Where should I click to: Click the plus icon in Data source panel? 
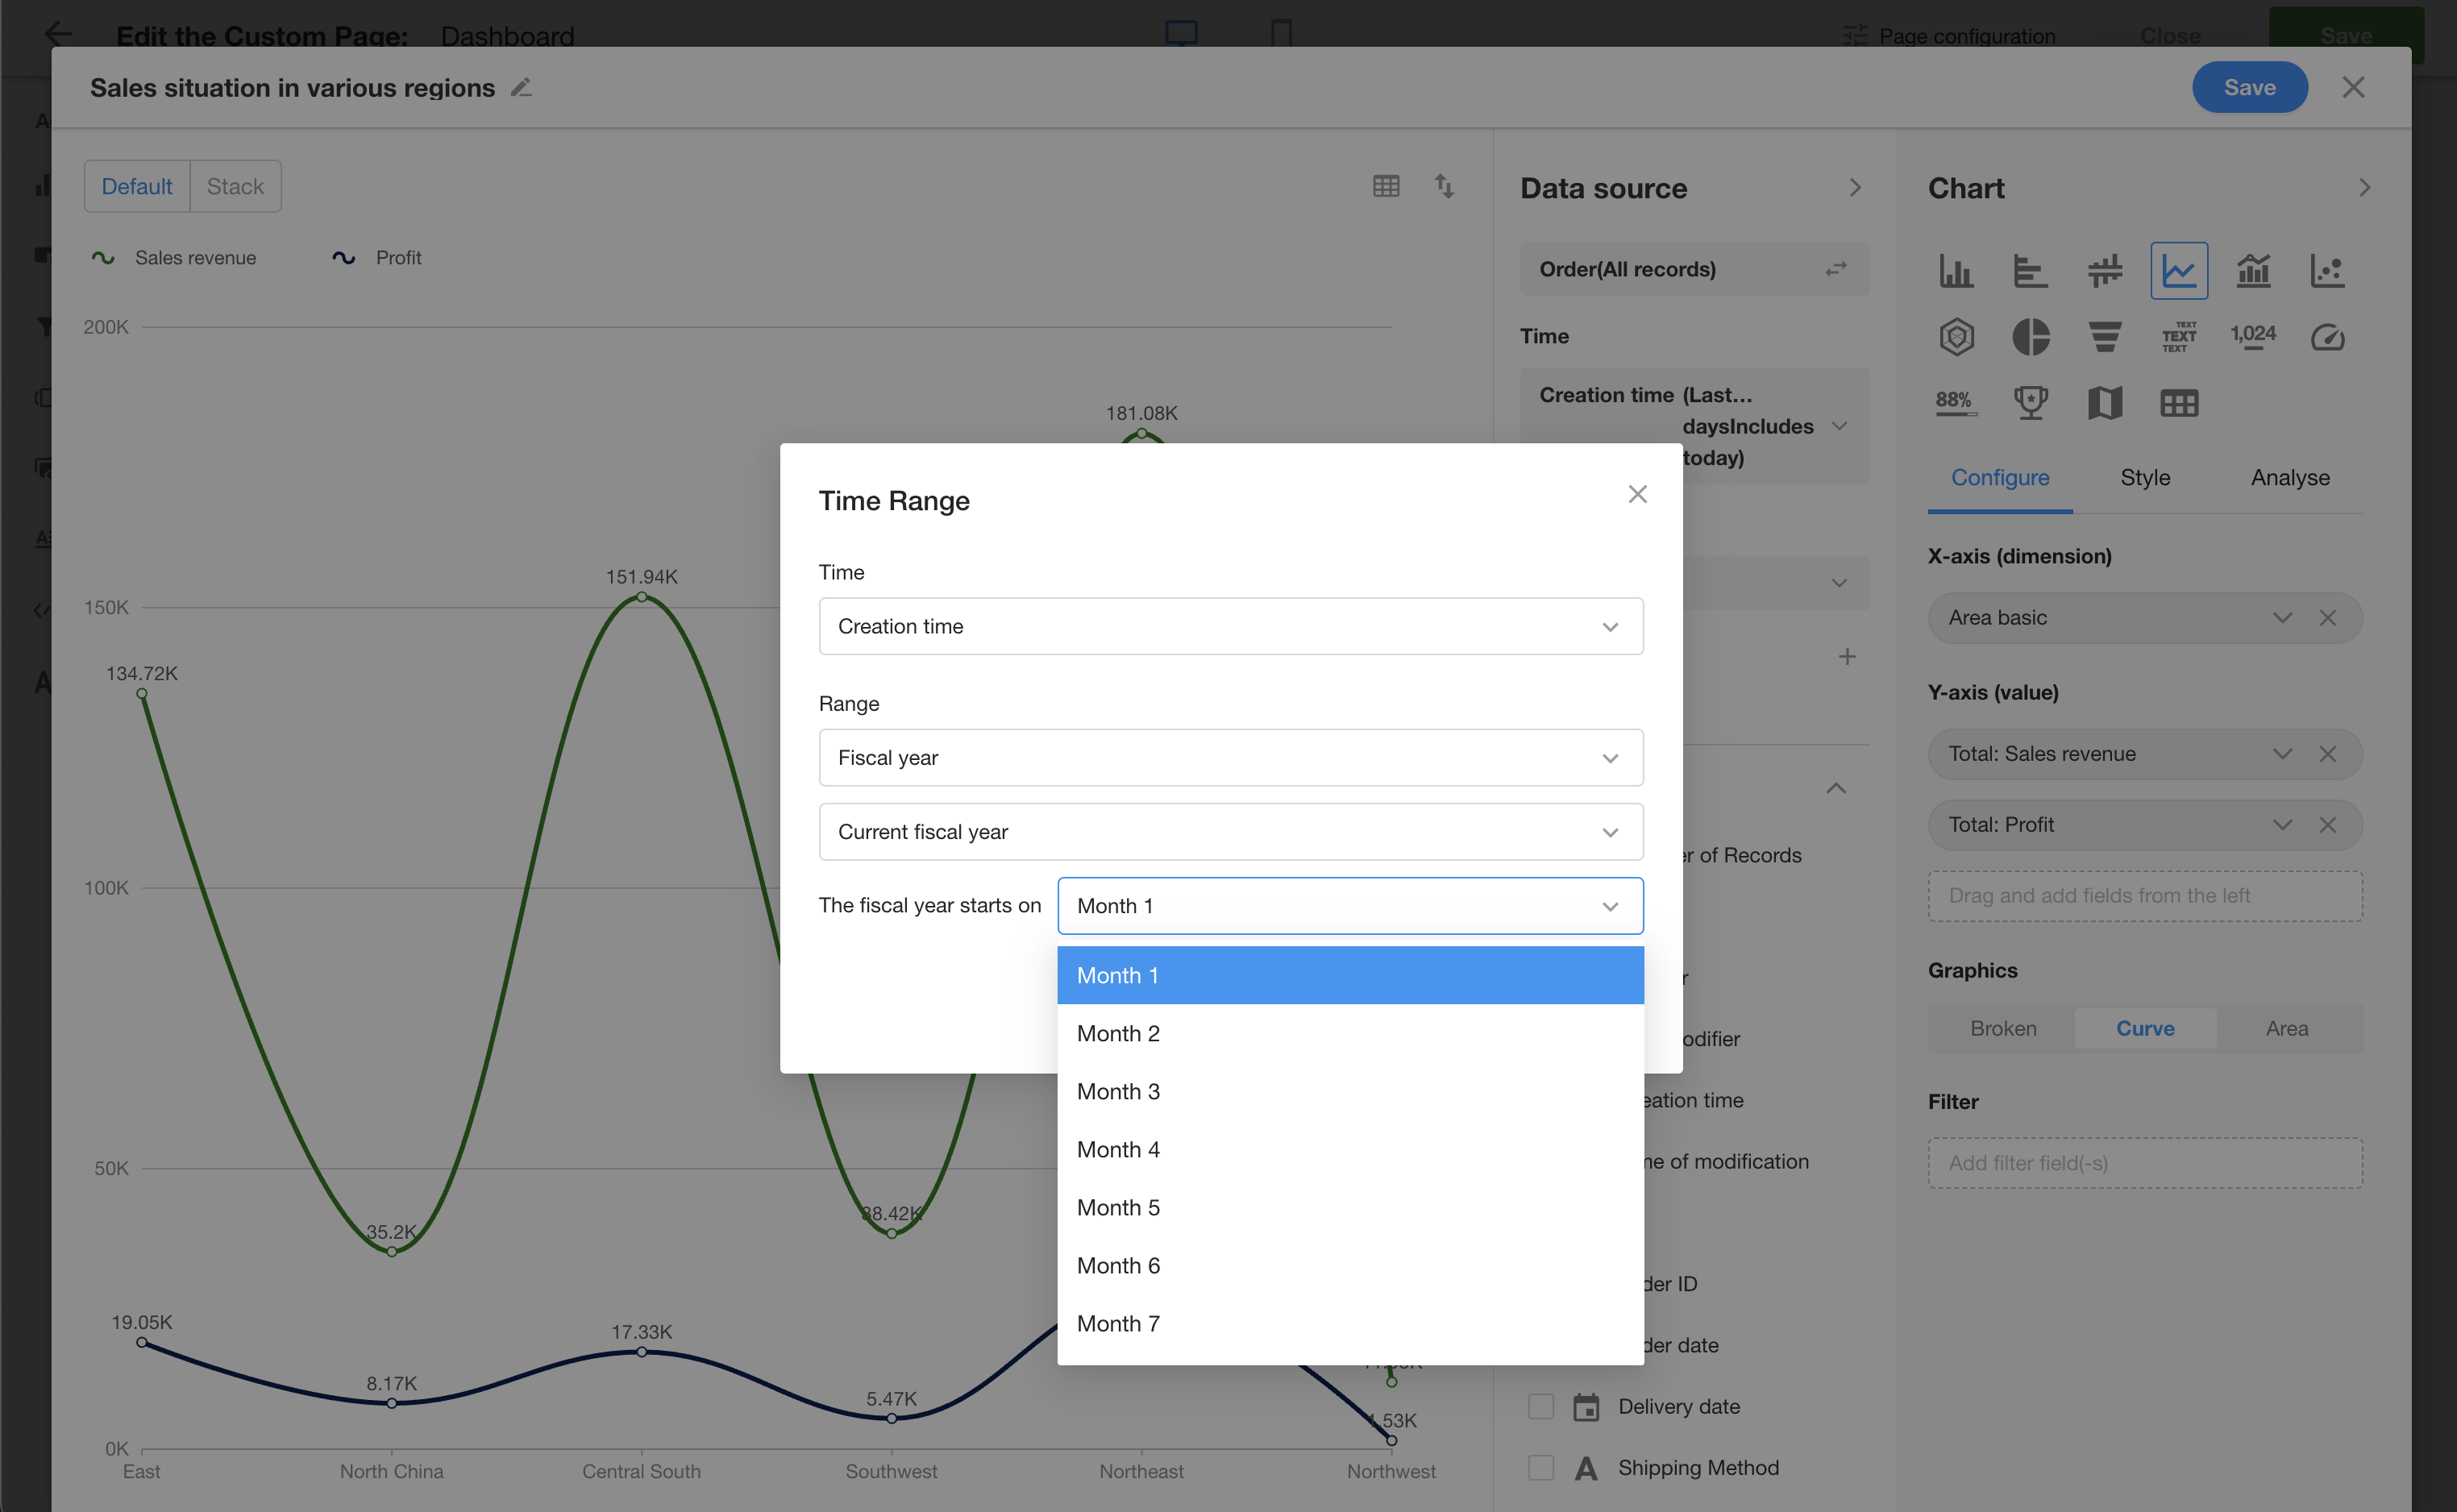tap(1847, 656)
